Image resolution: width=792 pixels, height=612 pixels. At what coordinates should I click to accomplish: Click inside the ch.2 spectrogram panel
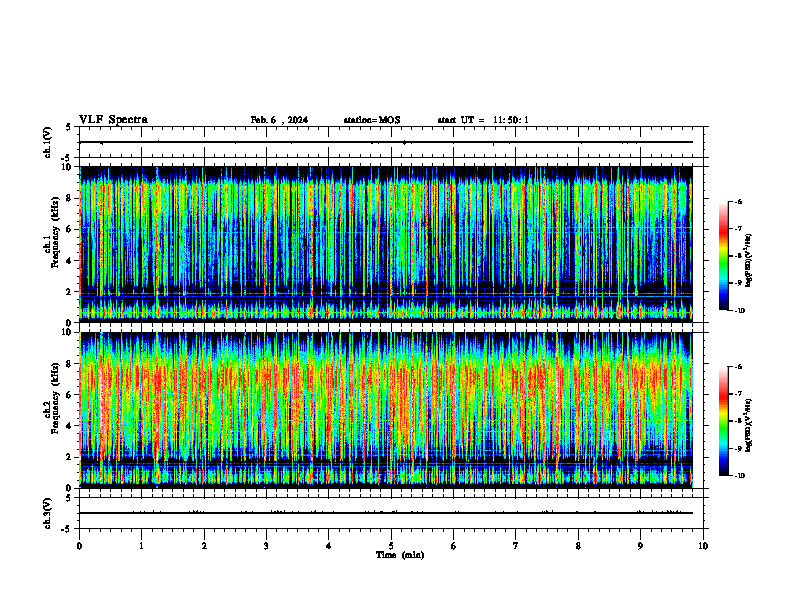[x=386, y=410]
